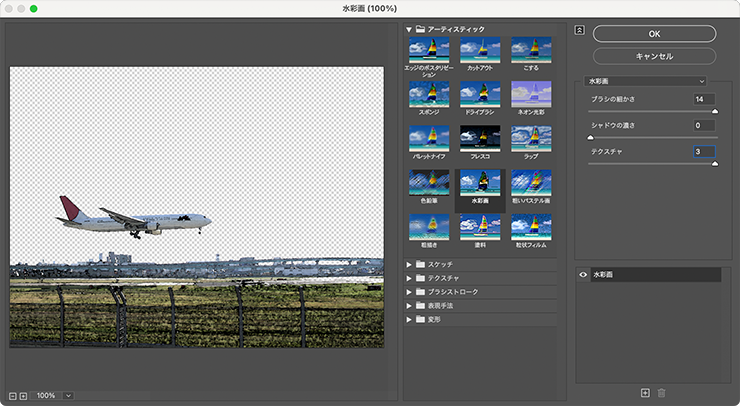Viewport: 740px width, 406px height.
Task: Click the zoom in plus icon
Action: point(23,396)
